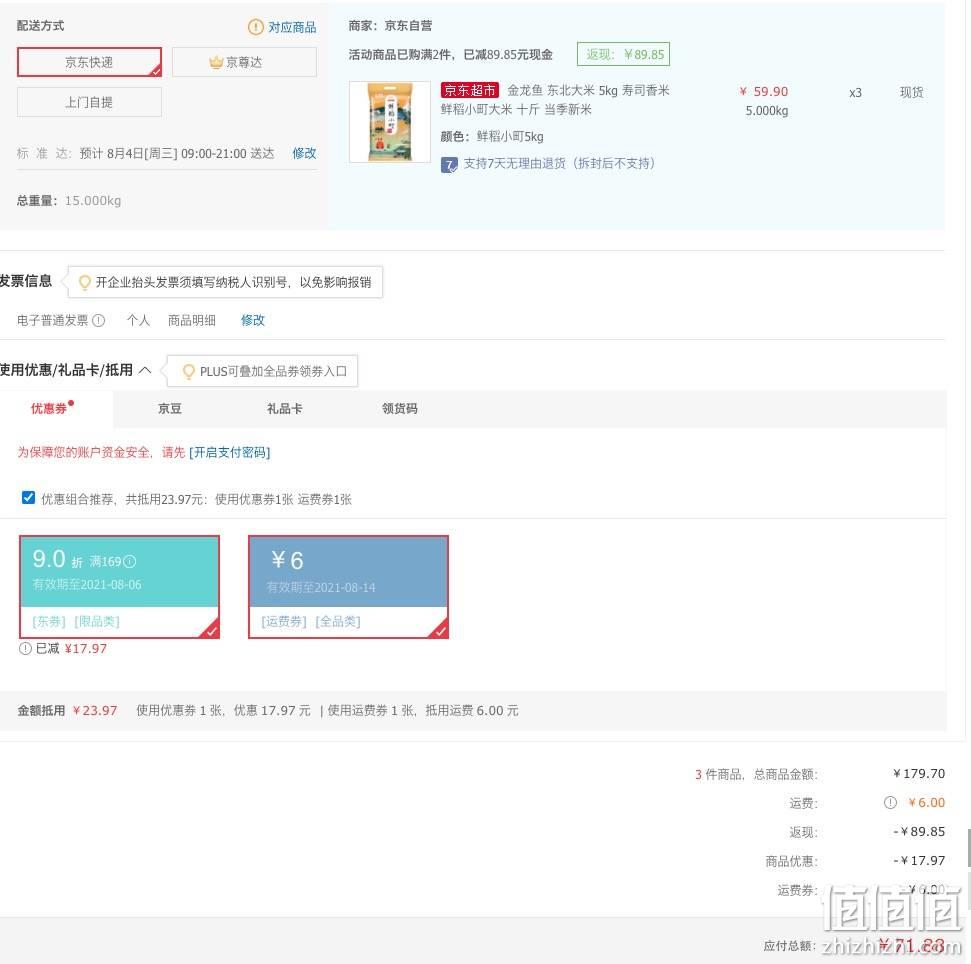Click the 京东超市 badge

469,90
